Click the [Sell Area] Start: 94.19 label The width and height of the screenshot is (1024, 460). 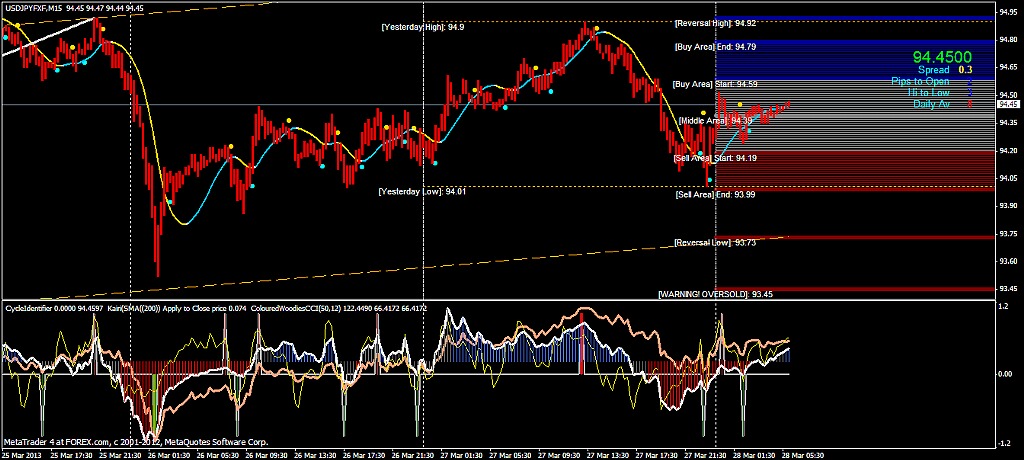click(x=715, y=158)
